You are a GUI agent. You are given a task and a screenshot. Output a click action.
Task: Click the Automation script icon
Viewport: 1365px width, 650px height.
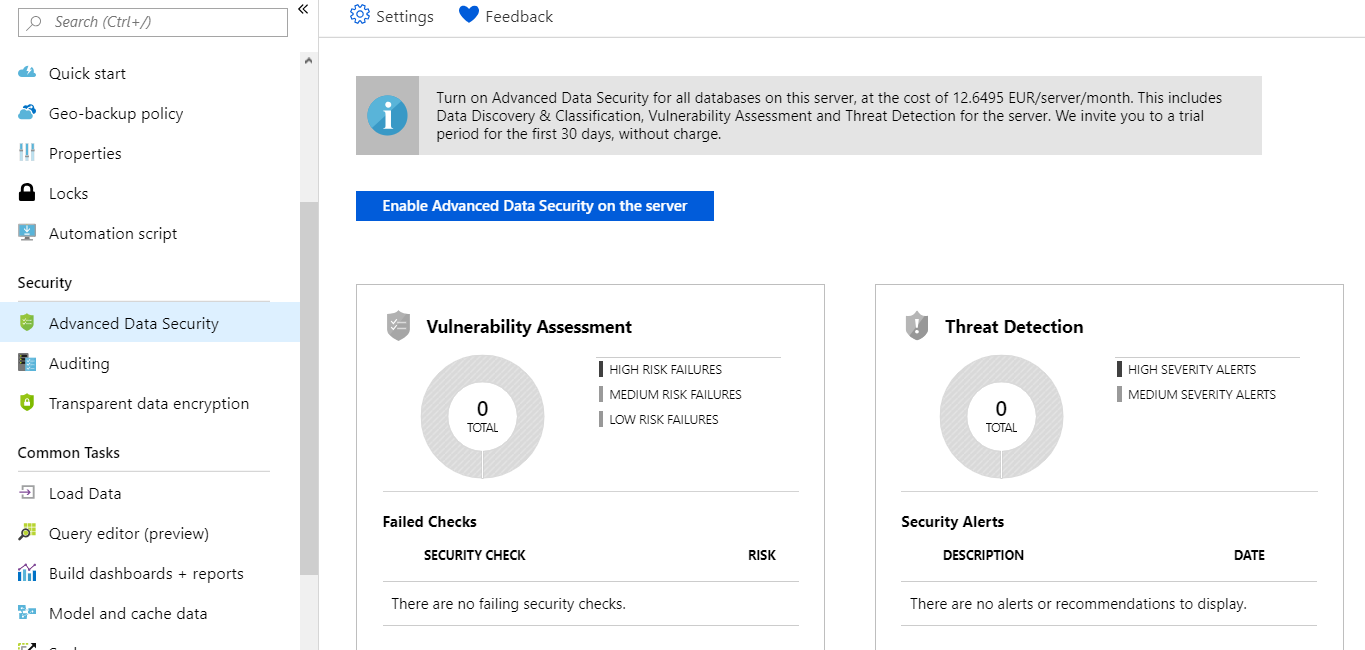[28, 233]
